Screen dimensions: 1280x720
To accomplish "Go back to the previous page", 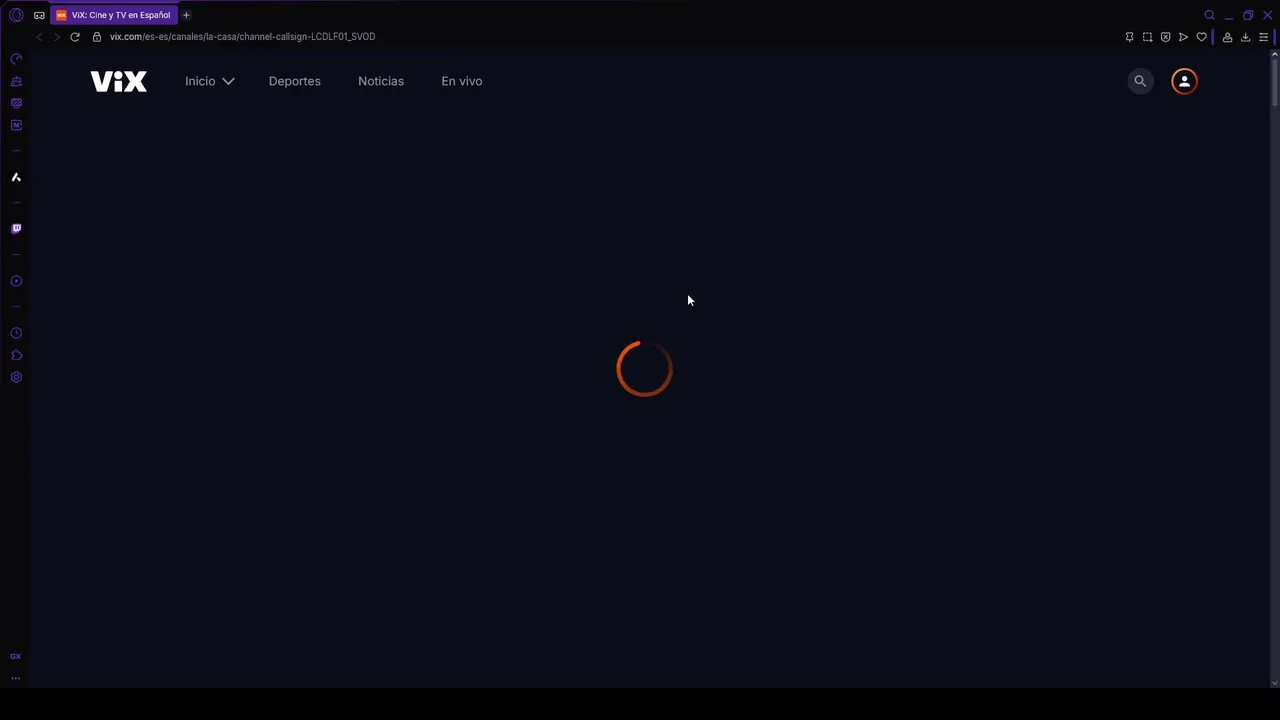I will [39, 37].
